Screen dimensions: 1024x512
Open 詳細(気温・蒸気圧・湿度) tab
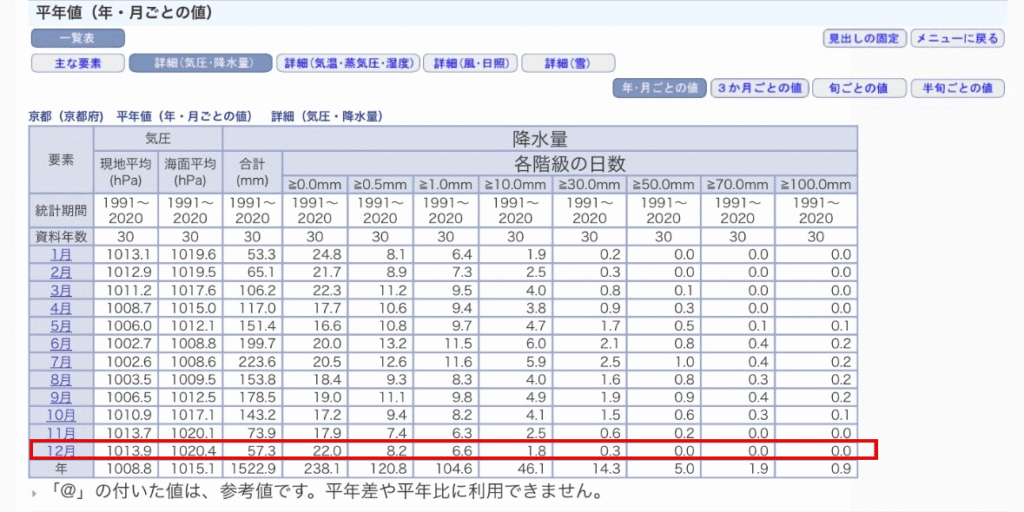(x=347, y=63)
